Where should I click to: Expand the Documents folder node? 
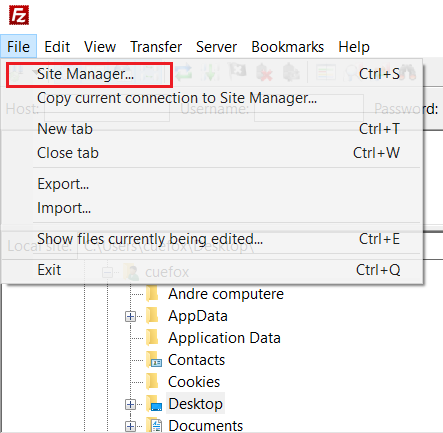pos(130,426)
